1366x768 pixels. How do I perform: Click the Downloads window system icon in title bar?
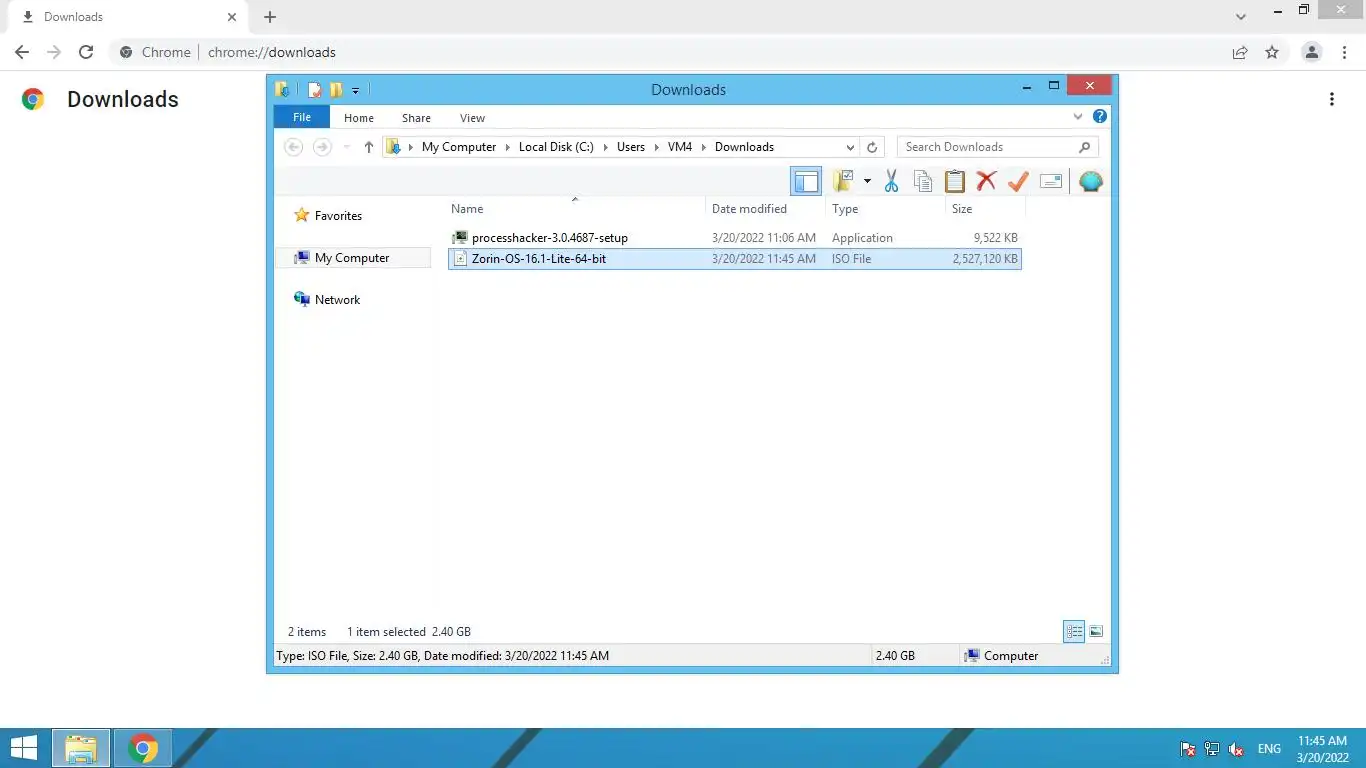(x=283, y=90)
